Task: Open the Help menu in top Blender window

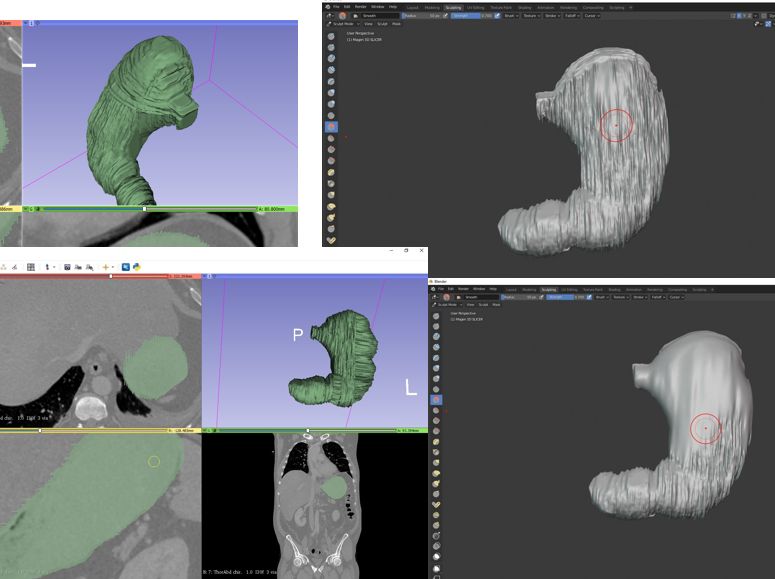Action: tap(393, 7)
